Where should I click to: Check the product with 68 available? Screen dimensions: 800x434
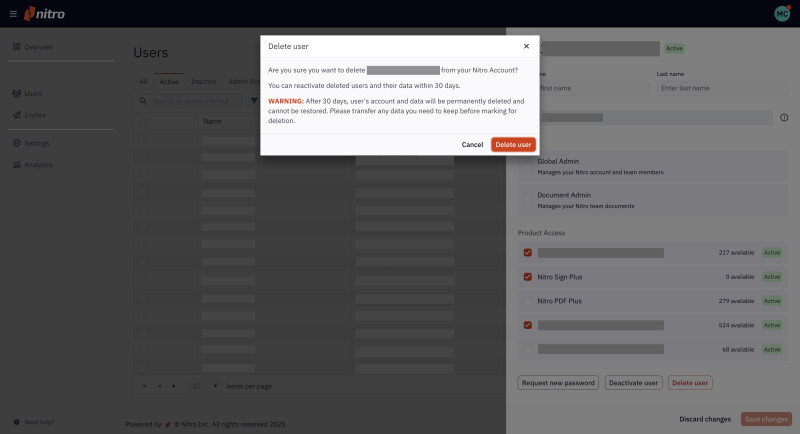pos(528,349)
